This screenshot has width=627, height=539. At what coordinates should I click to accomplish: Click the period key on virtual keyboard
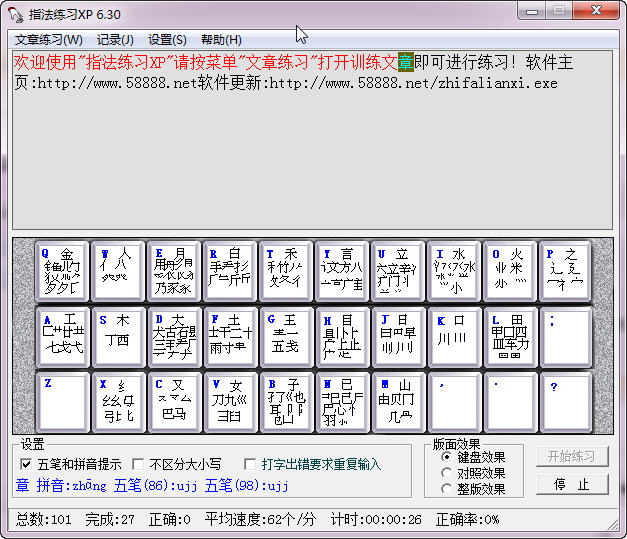pos(510,402)
